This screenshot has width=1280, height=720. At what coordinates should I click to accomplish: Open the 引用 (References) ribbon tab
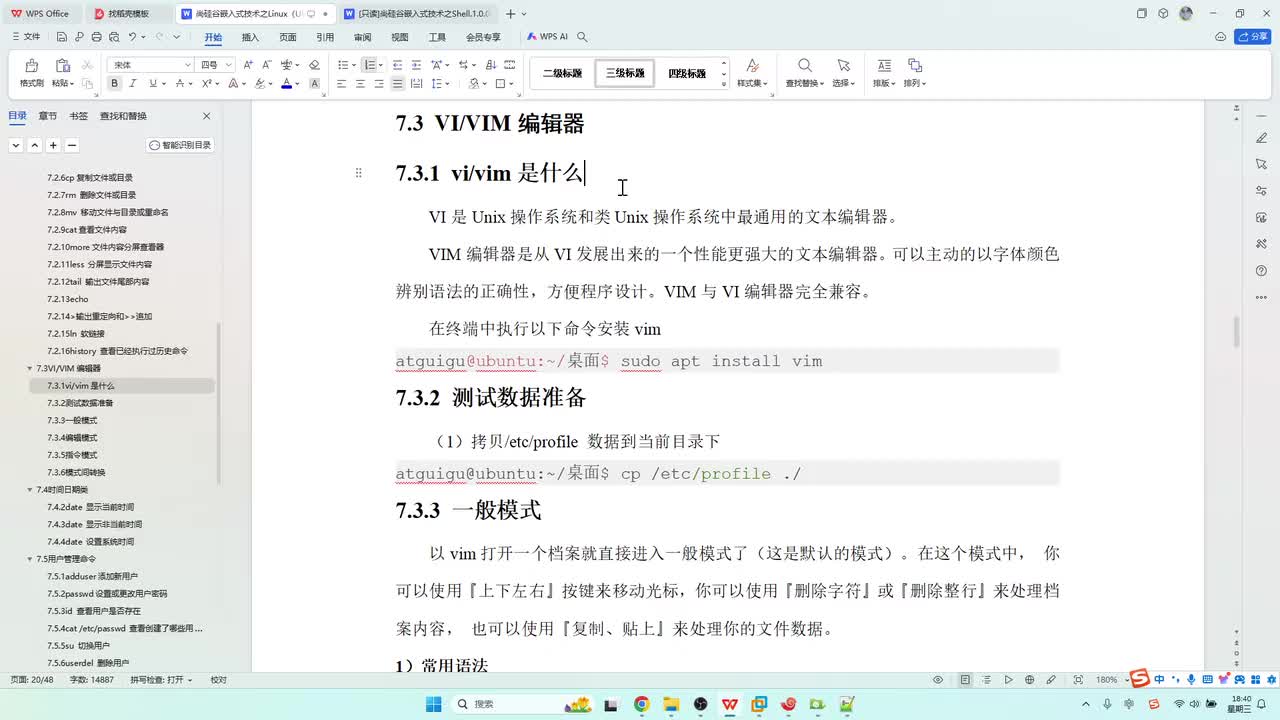[x=325, y=37]
